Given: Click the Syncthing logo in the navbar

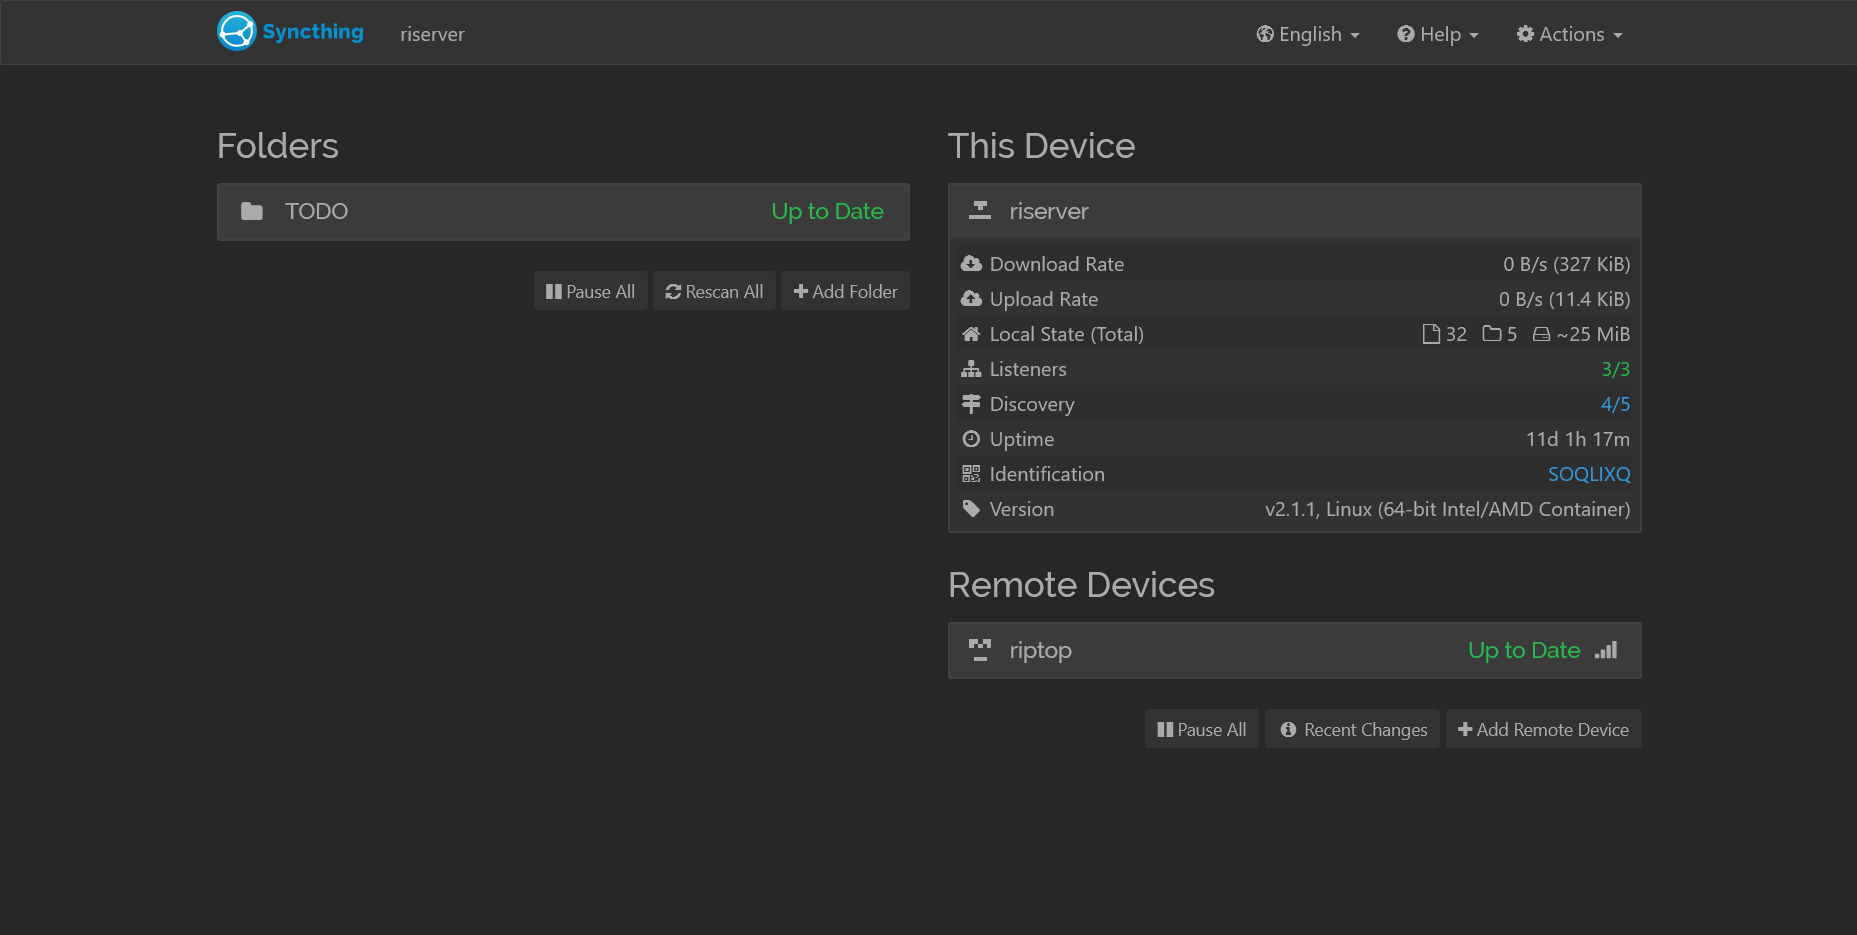Looking at the screenshot, I should 290,32.
